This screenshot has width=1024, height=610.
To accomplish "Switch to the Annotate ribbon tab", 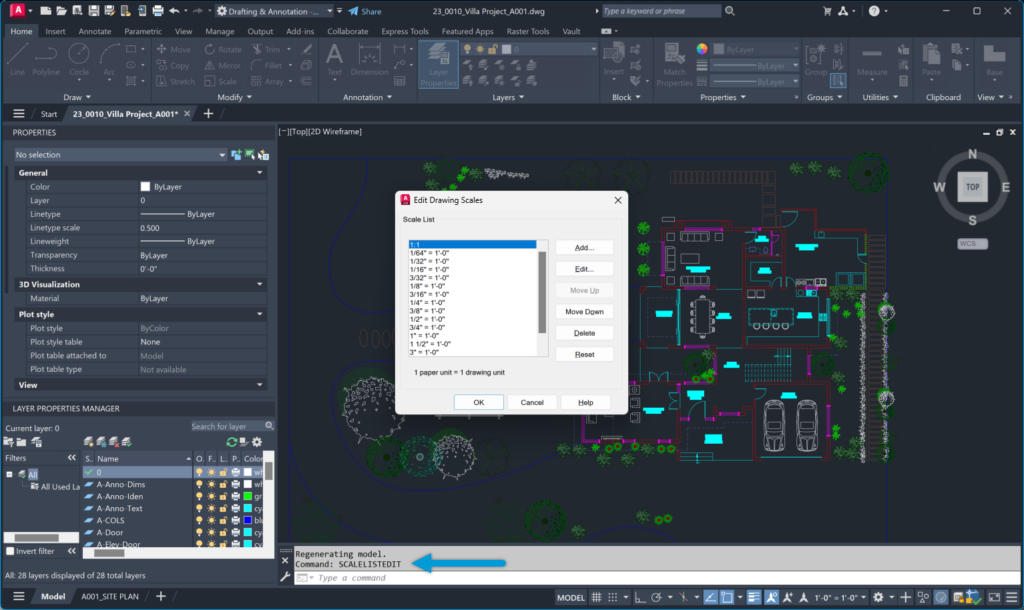I will (x=95, y=31).
